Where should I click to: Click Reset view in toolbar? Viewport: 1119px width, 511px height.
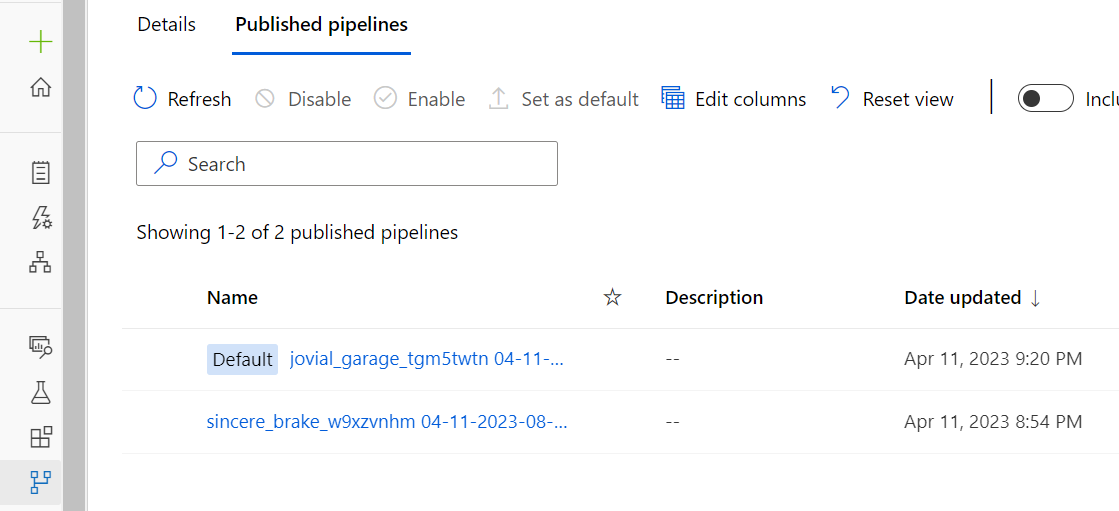pos(892,98)
